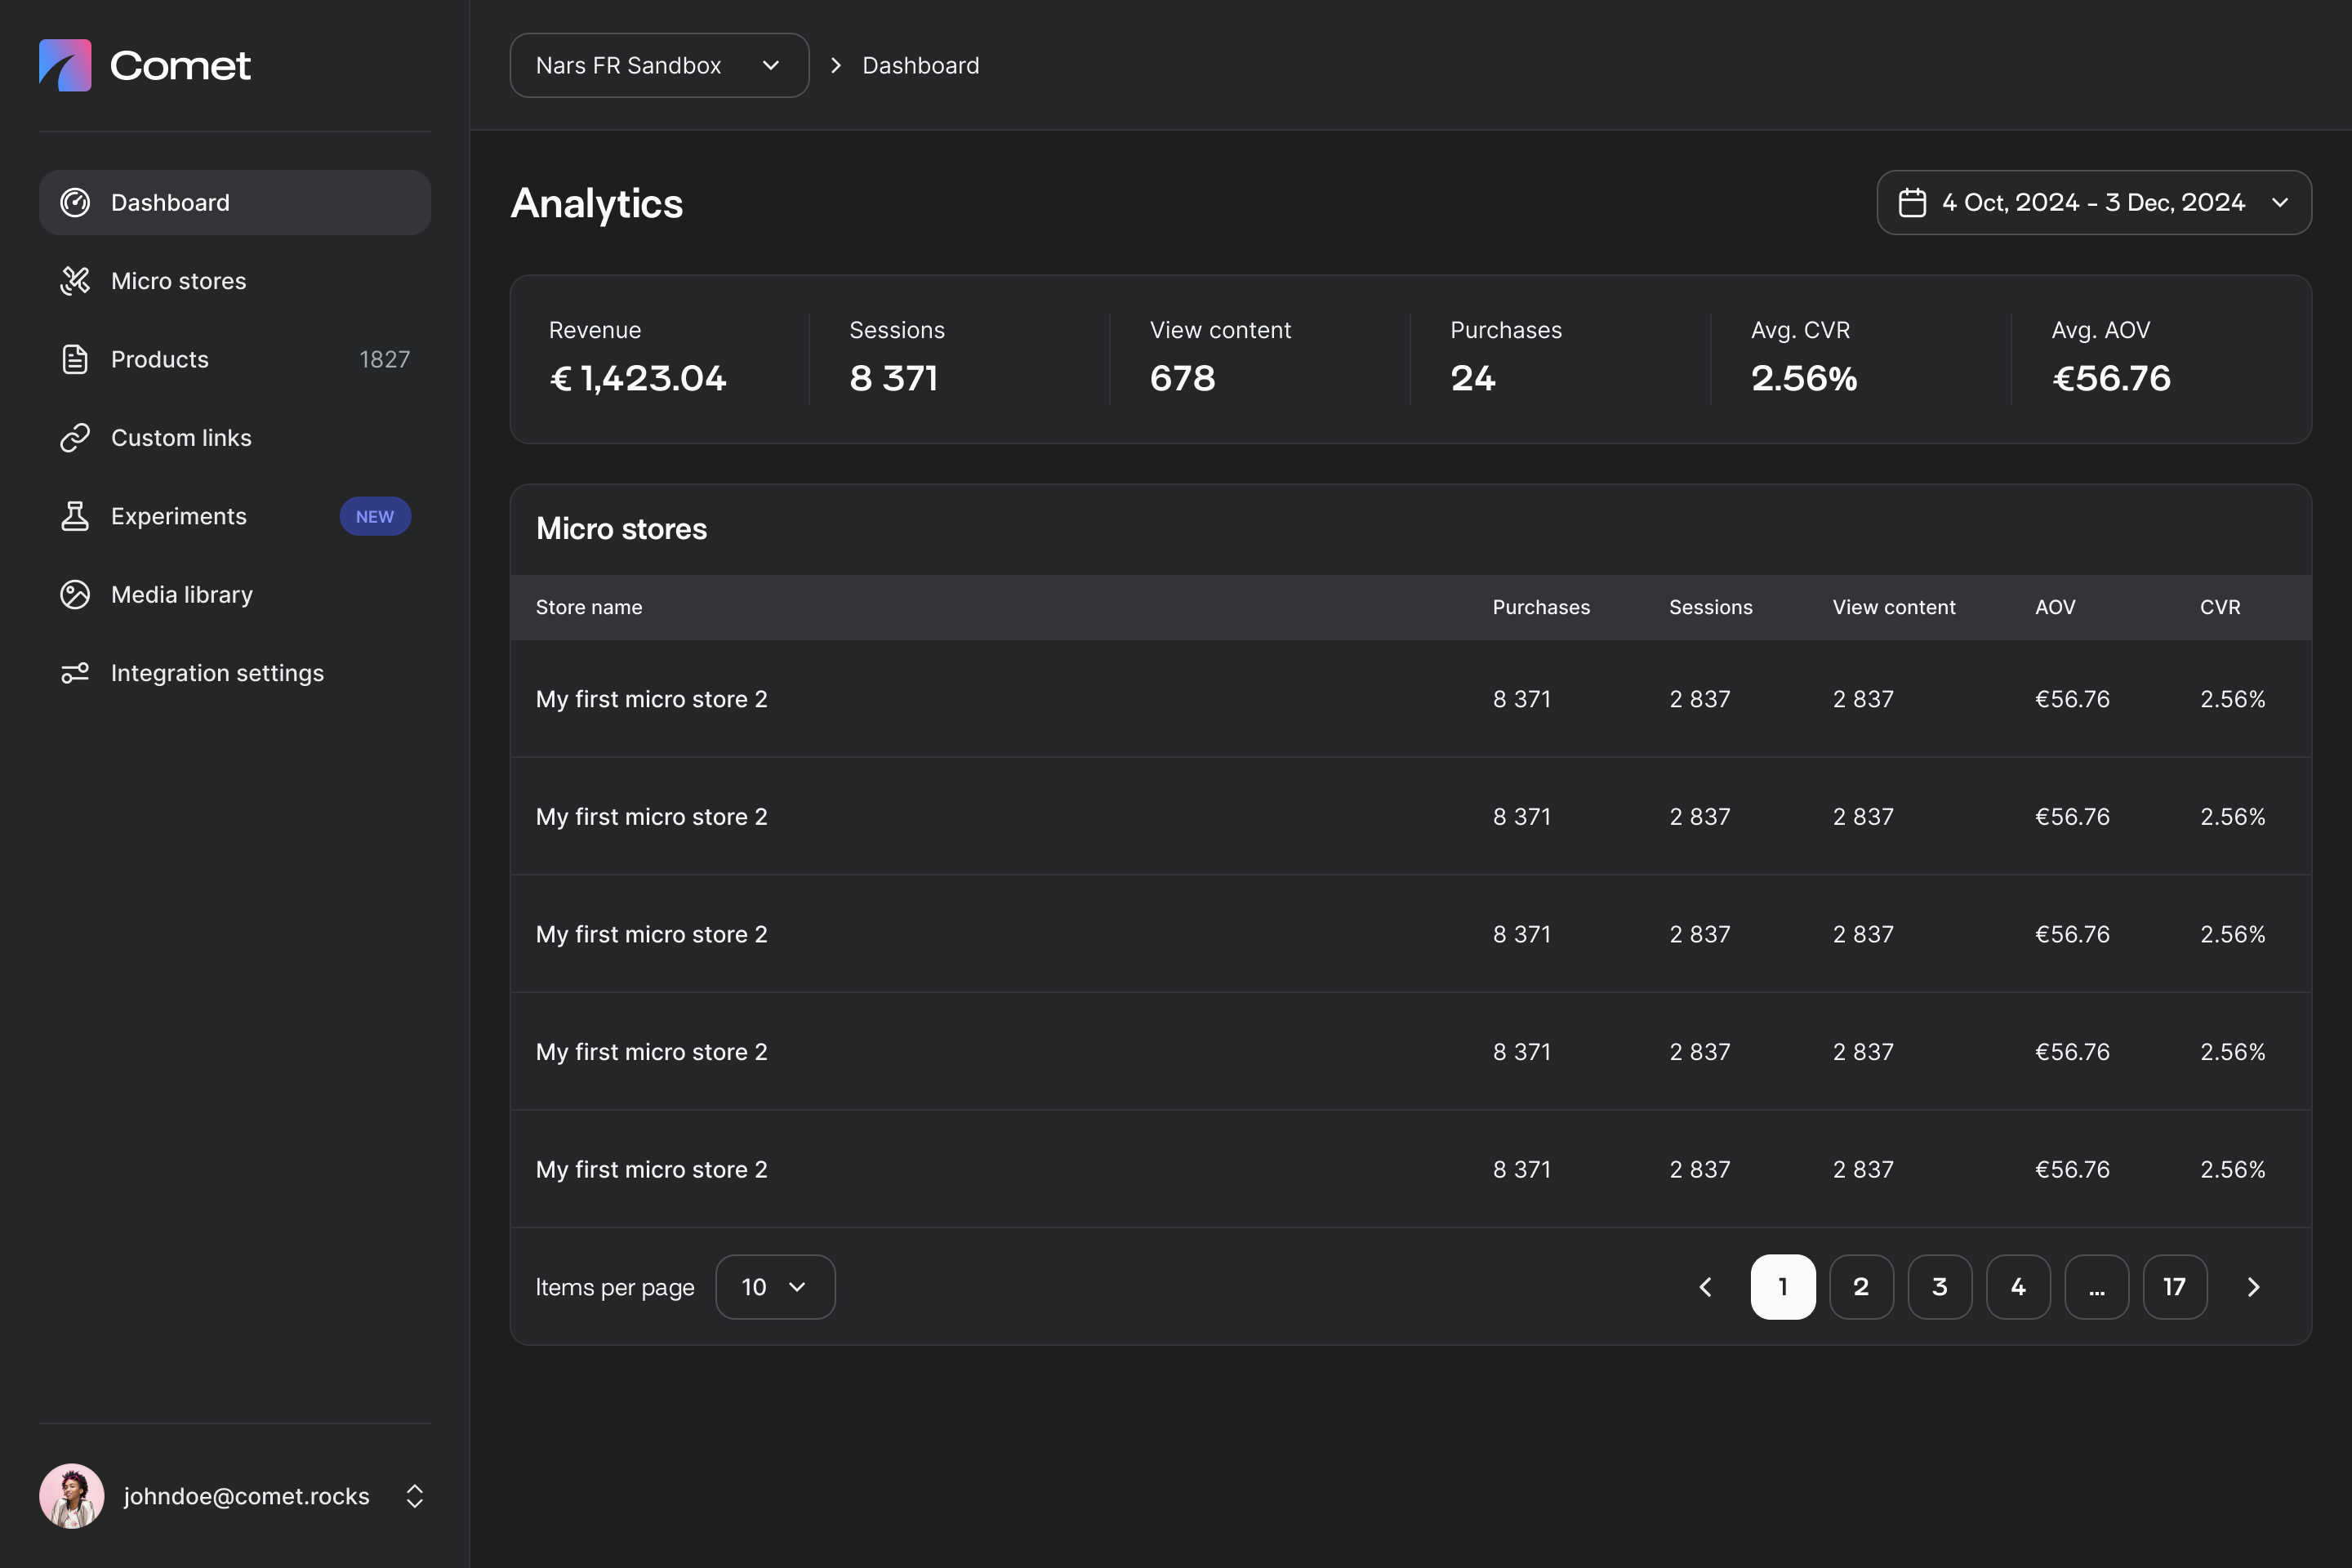The image size is (2352, 1568).
Task: Click the ellipsis pagination button
Action: [2097, 1287]
